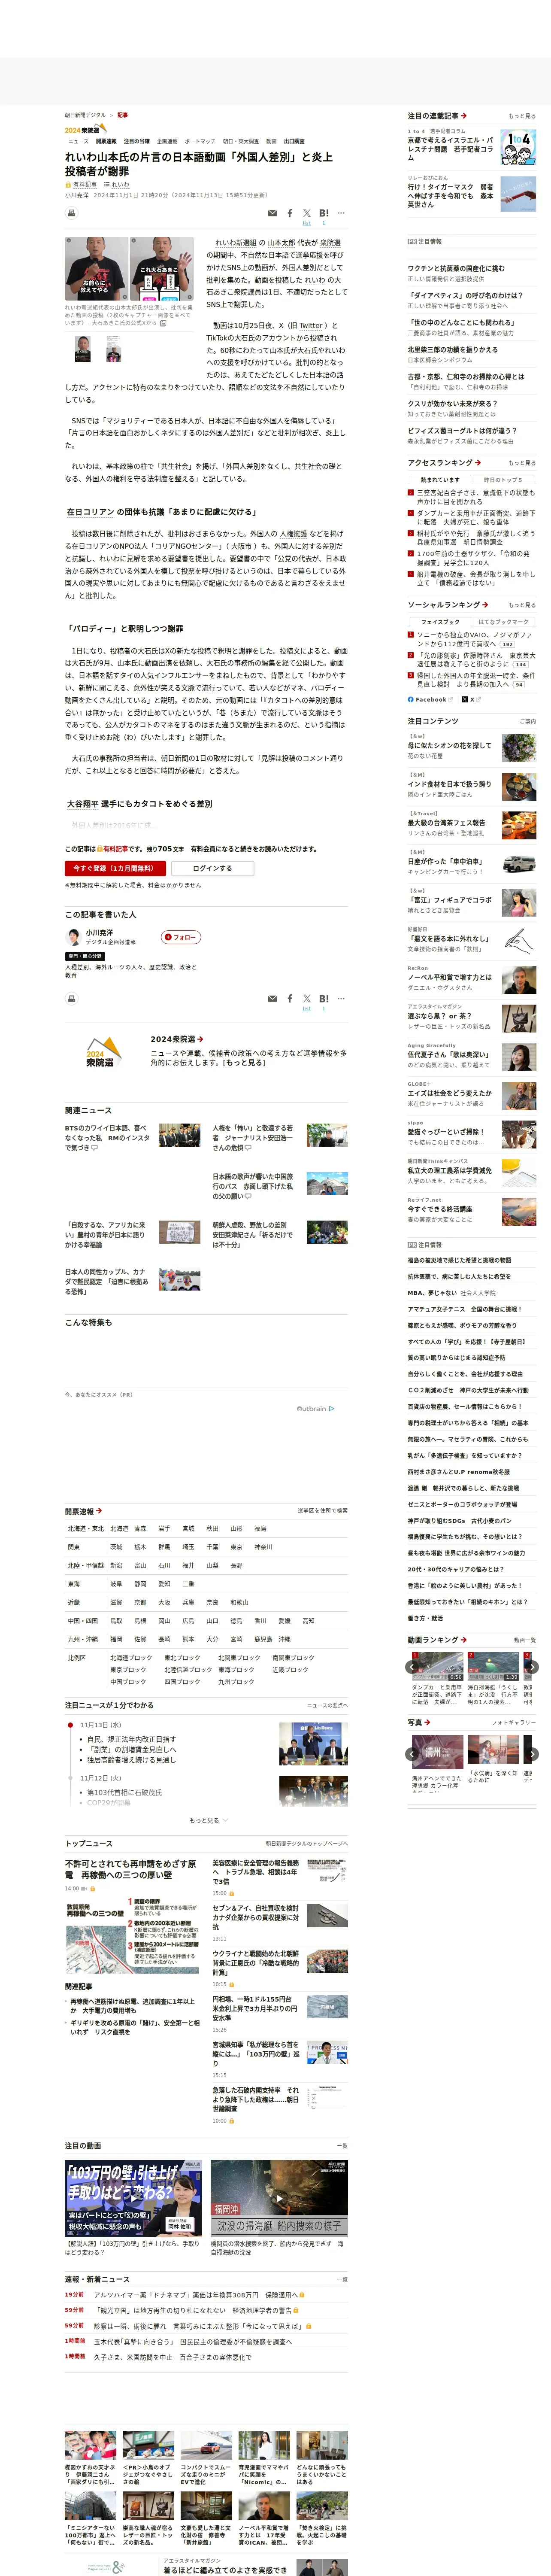
Task: Click 動画一覧 beside 動画ランキング
Action: coord(525,1640)
